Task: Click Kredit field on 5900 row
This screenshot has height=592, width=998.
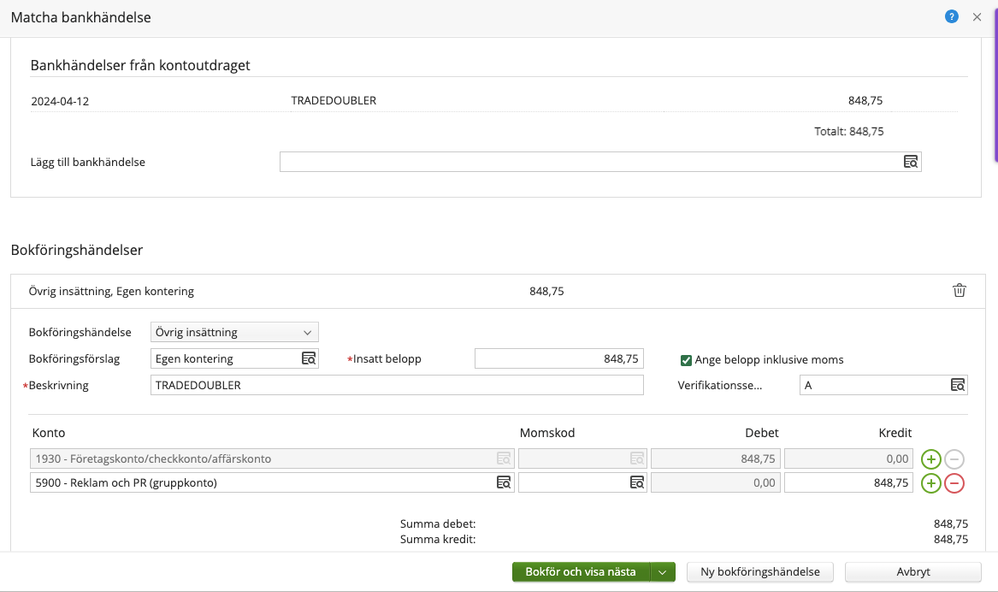Action: pyautogui.click(x=848, y=483)
